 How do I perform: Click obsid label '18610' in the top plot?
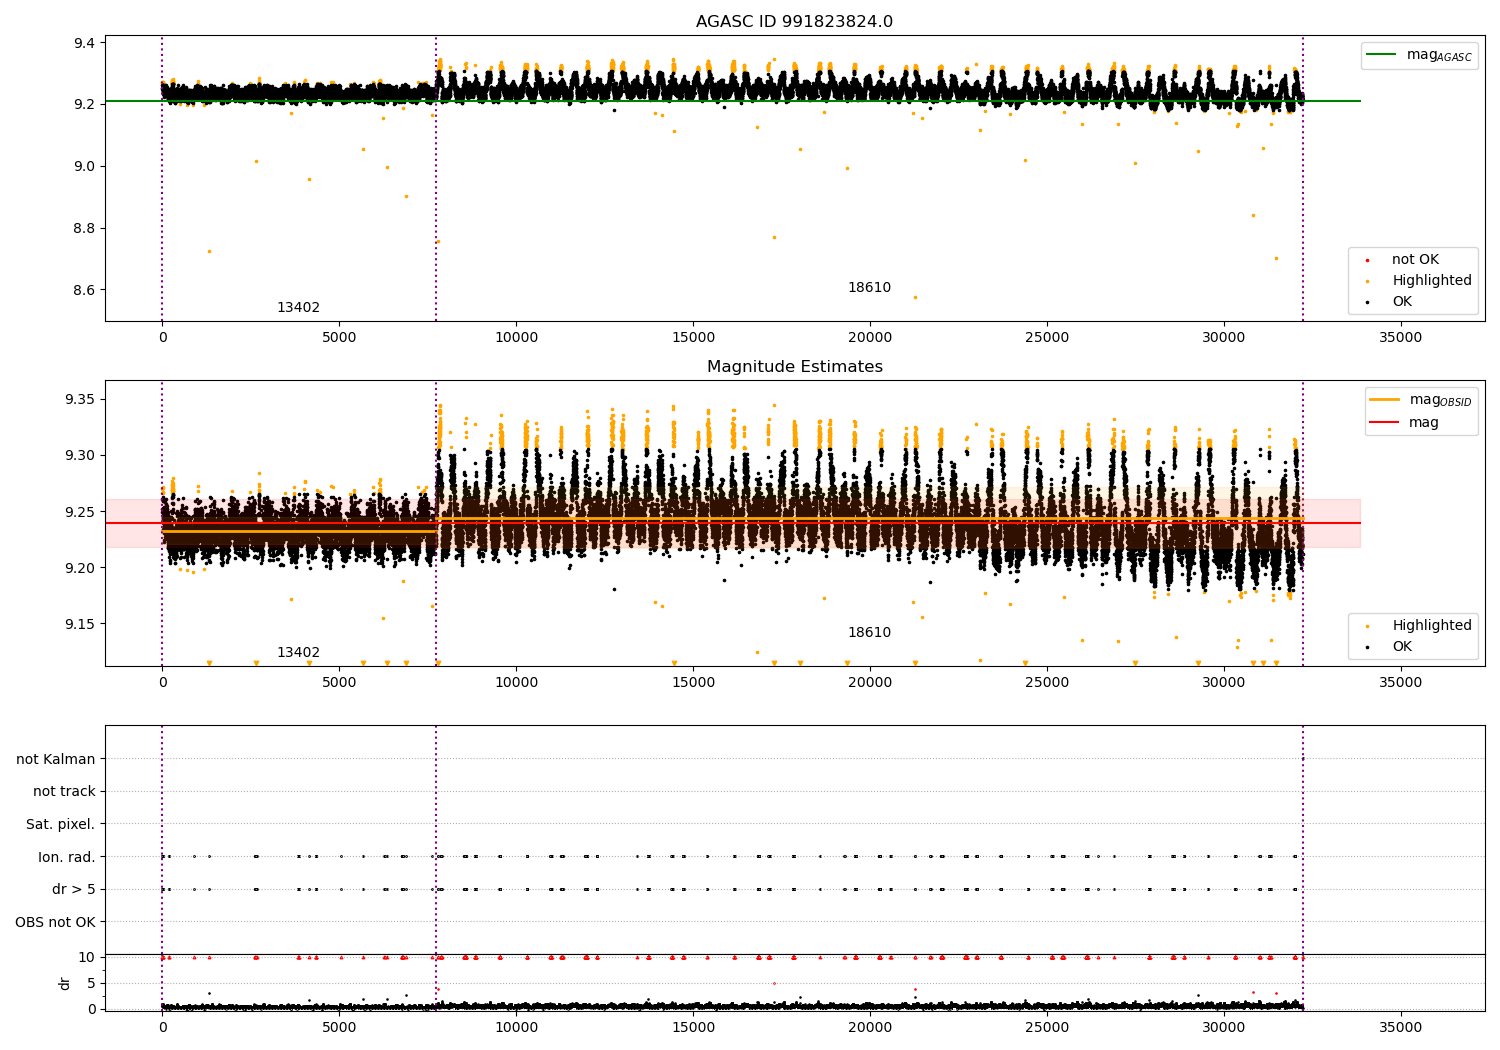pyautogui.click(x=869, y=288)
